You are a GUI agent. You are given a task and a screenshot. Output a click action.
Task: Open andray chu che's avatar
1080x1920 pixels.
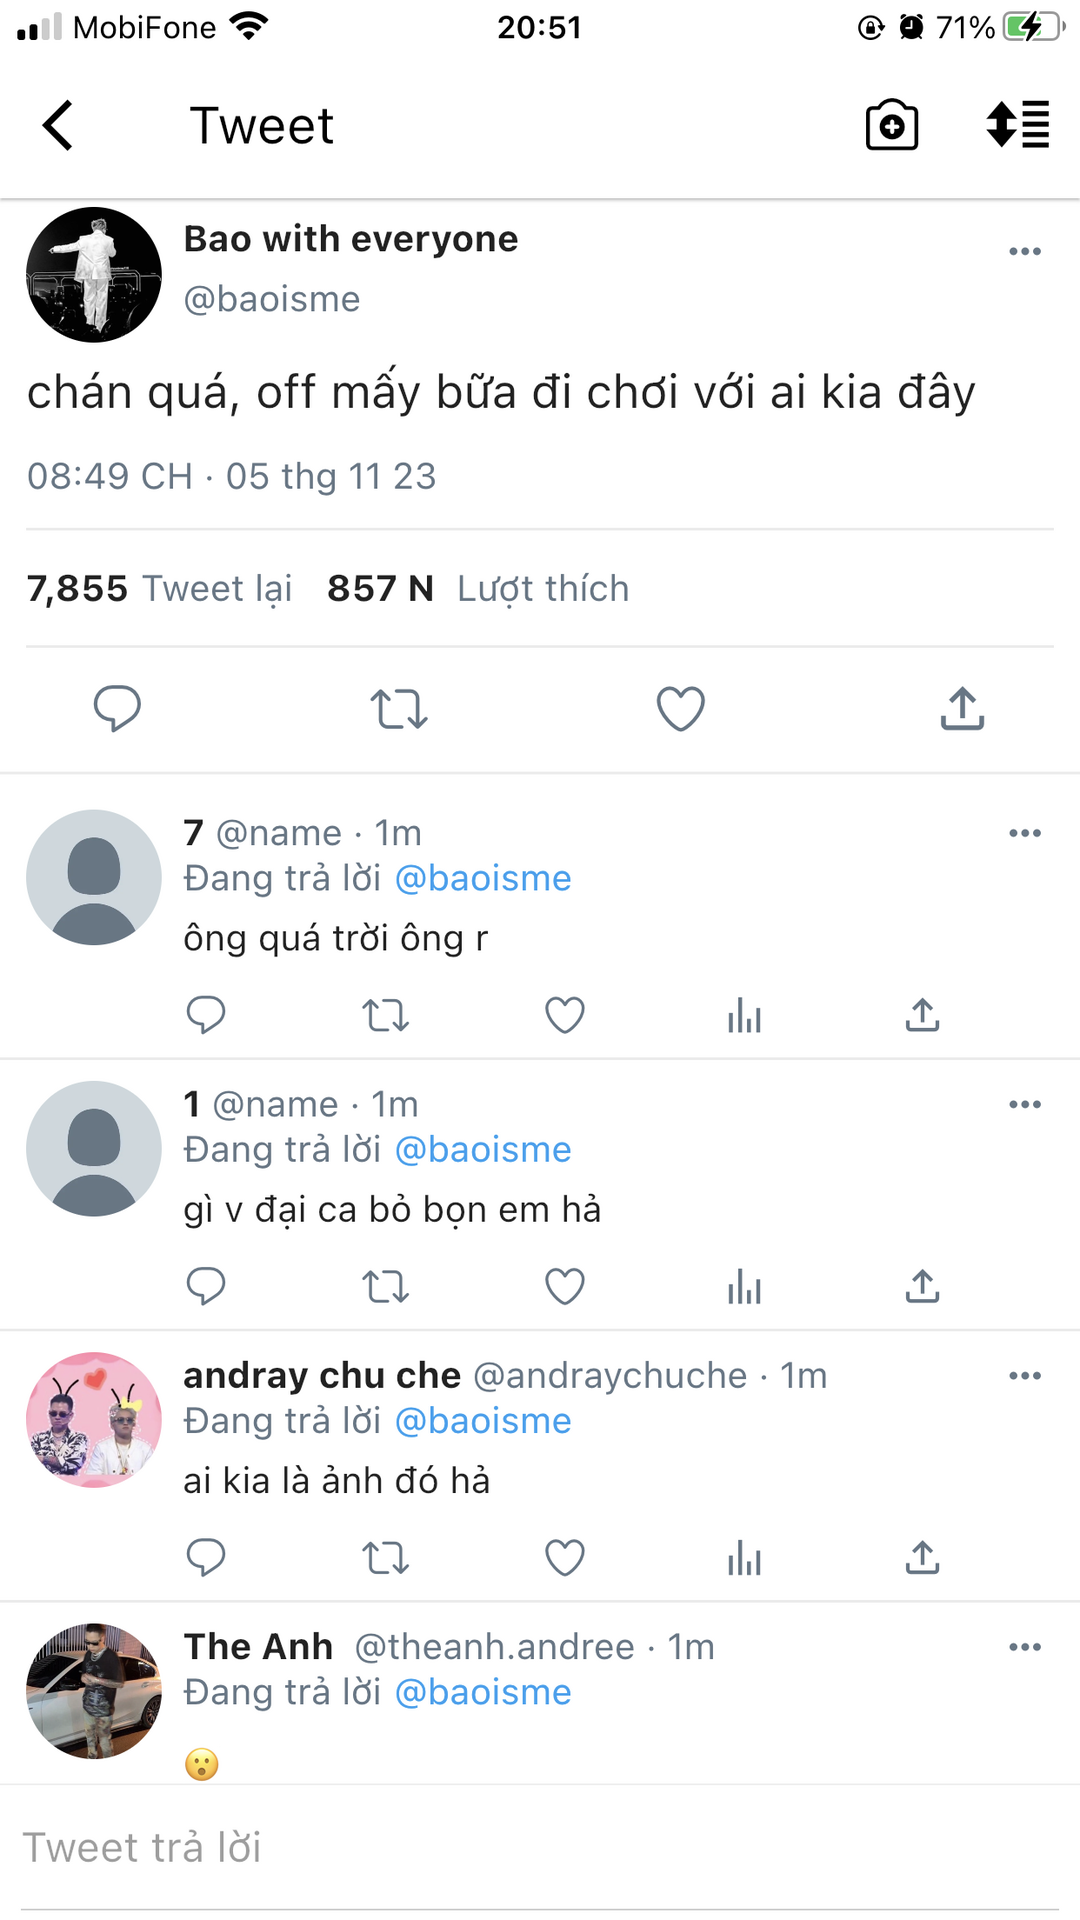tap(94, 1420)
